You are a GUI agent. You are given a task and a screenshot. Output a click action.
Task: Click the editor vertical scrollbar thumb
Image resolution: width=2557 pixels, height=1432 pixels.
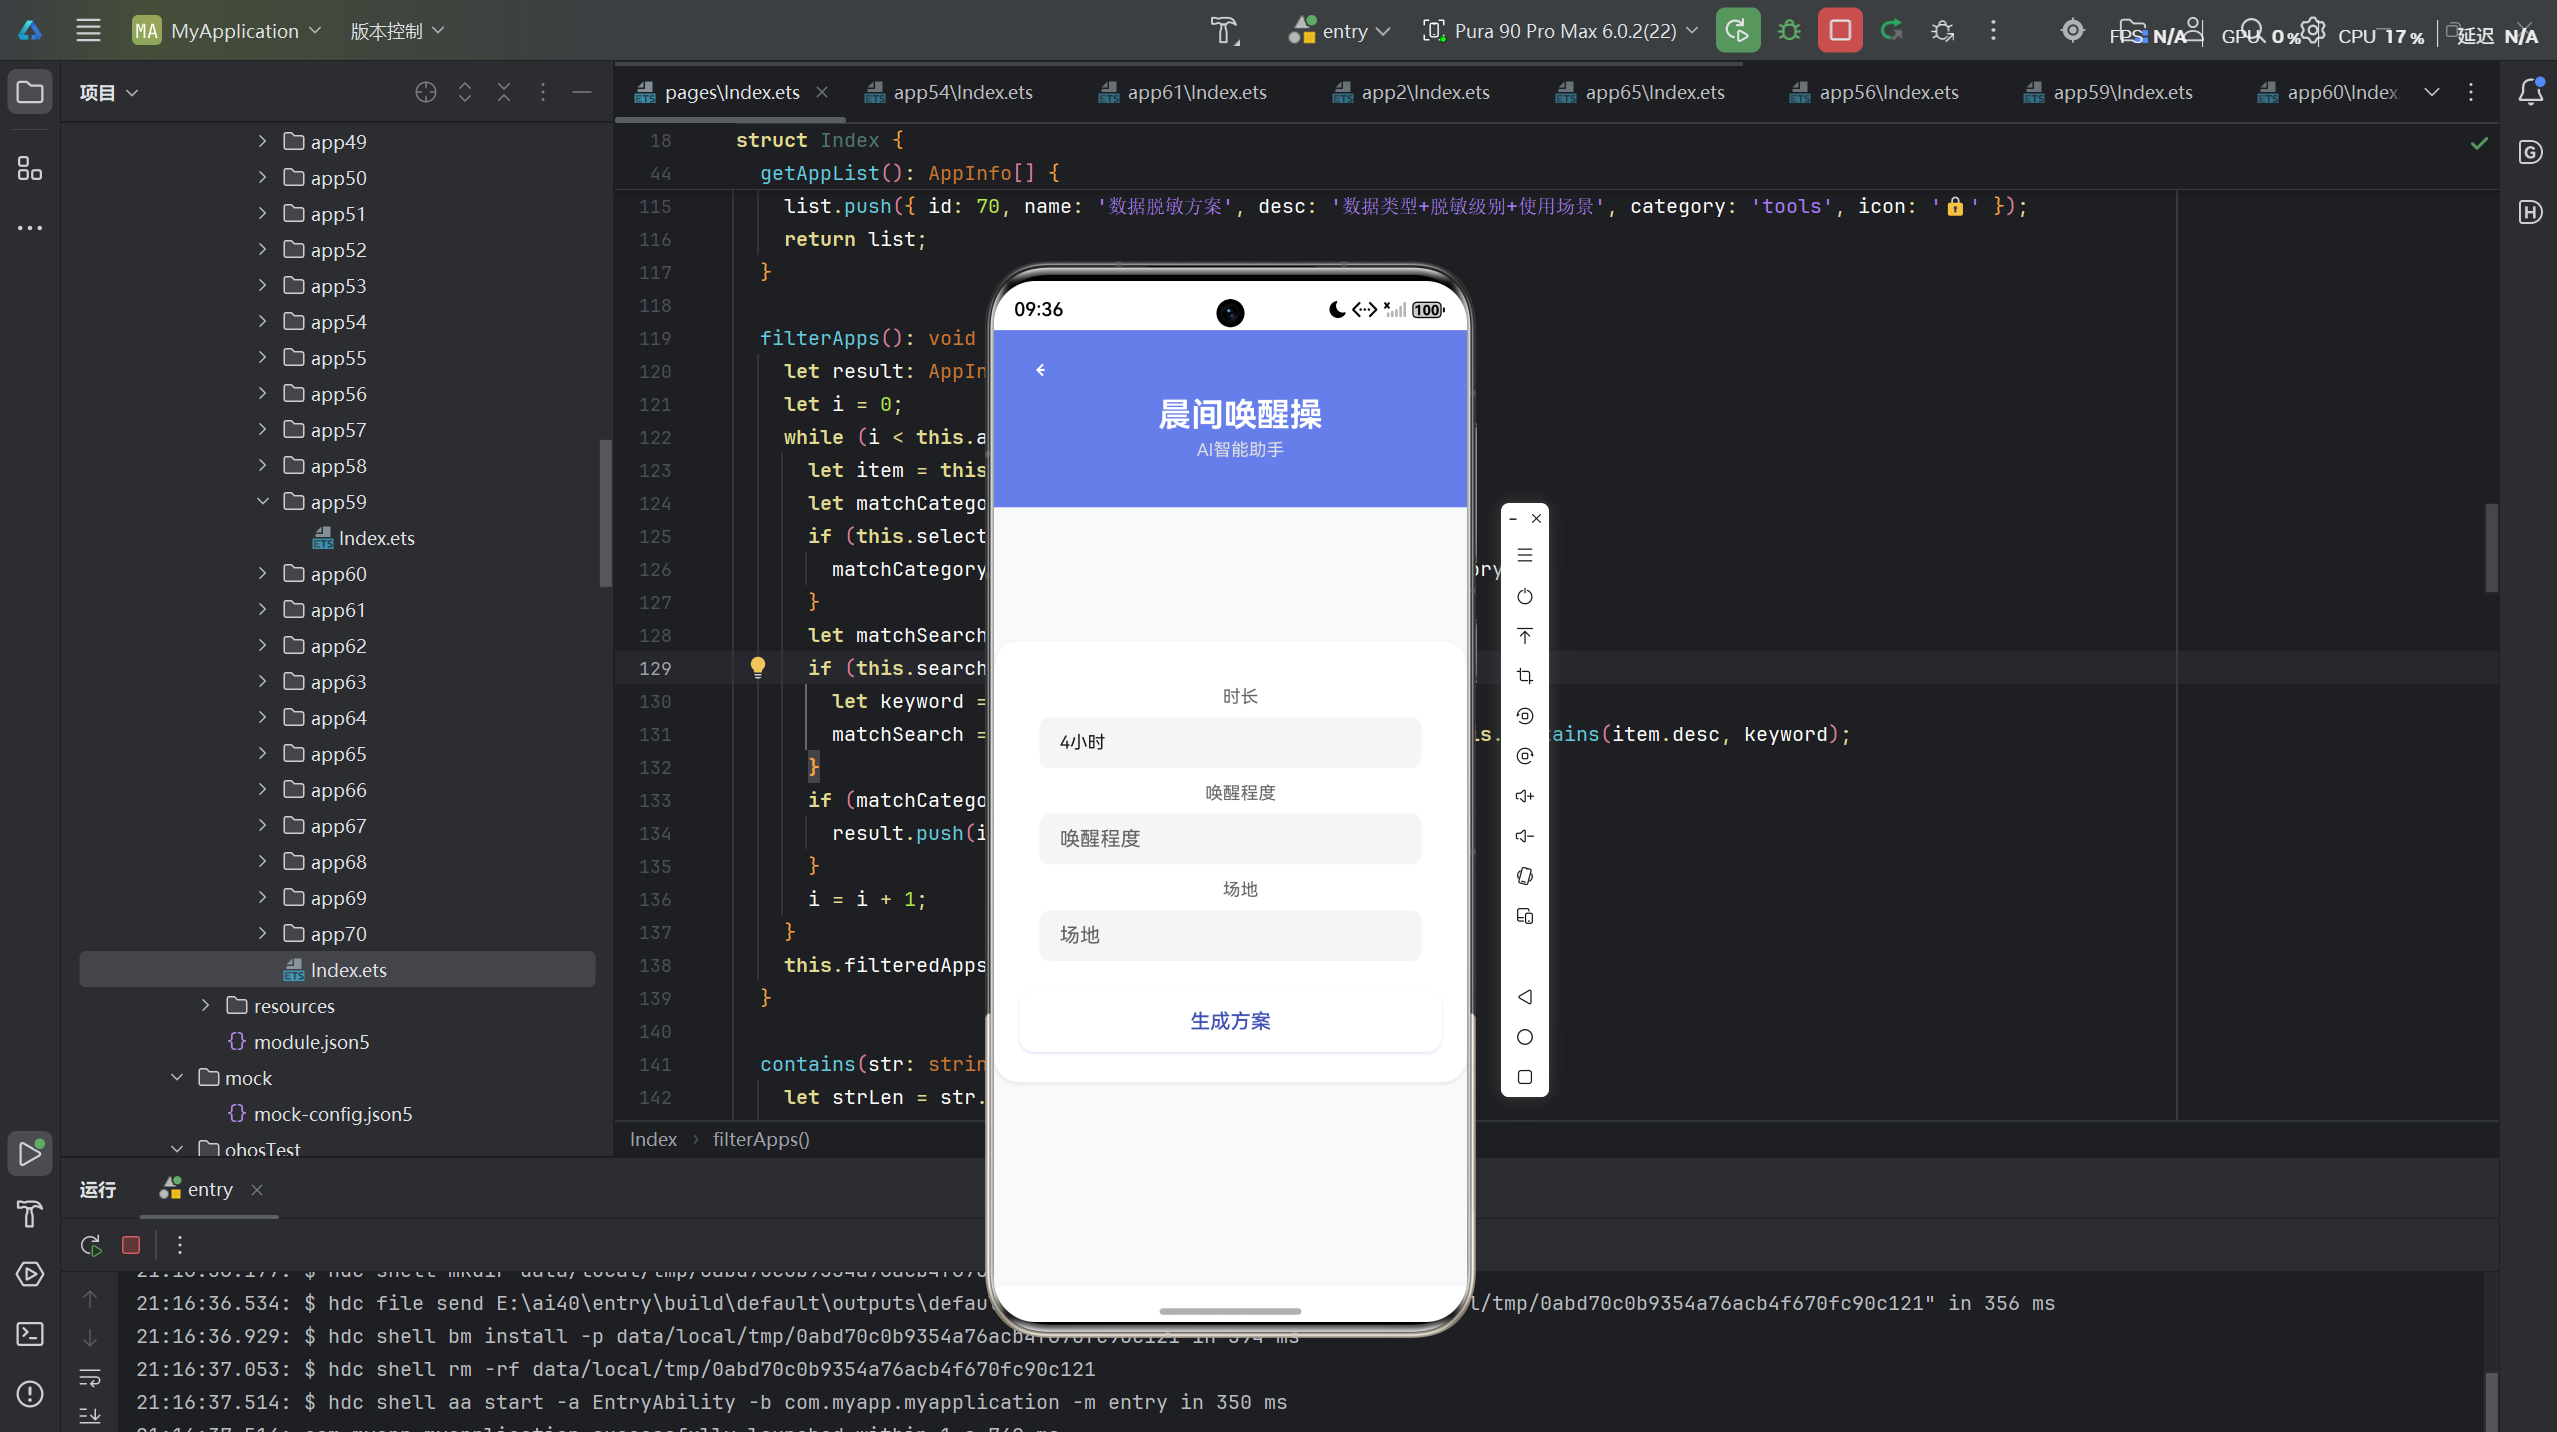[2491, 548]
